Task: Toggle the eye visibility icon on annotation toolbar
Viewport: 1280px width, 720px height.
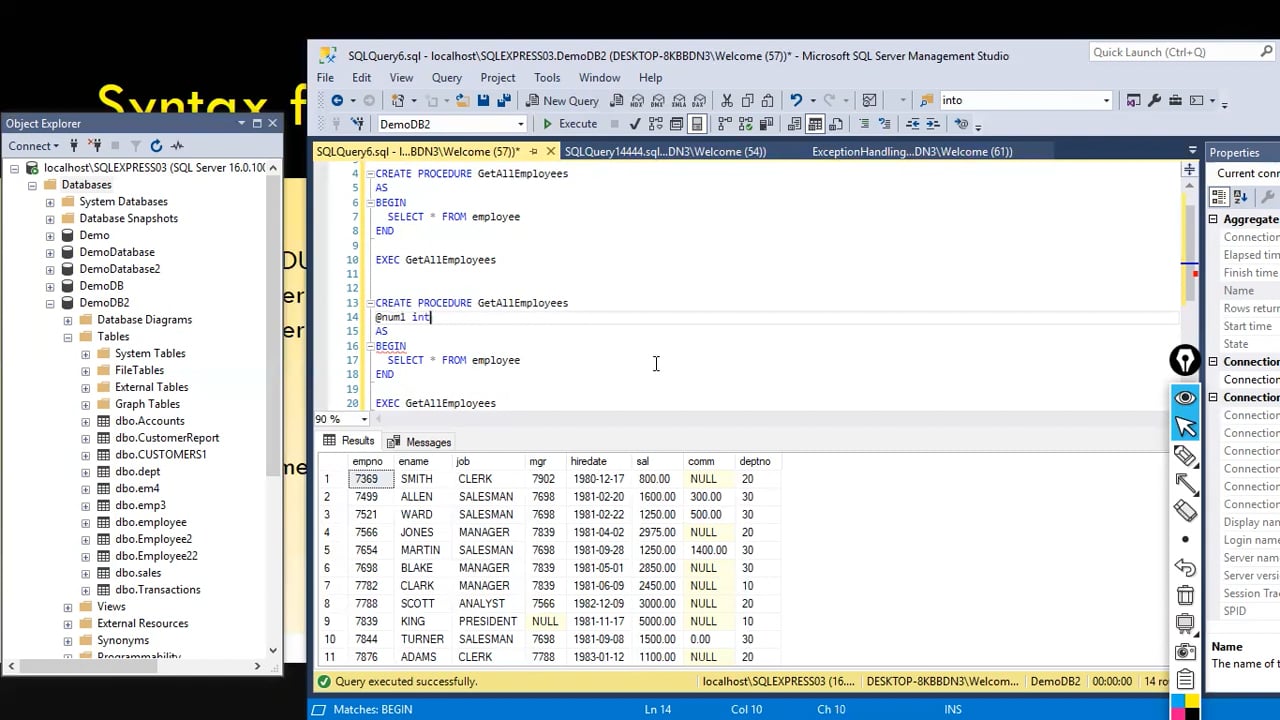Action: point(1185,398)
